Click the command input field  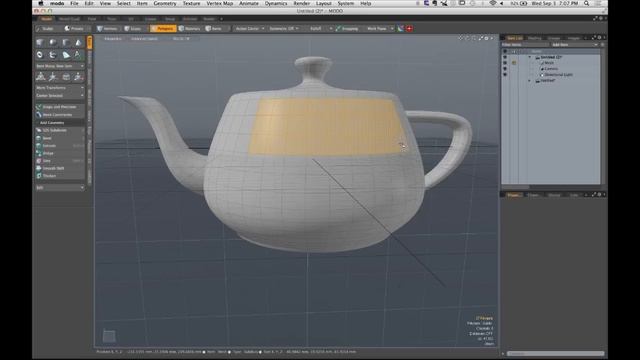coord(556,353)
